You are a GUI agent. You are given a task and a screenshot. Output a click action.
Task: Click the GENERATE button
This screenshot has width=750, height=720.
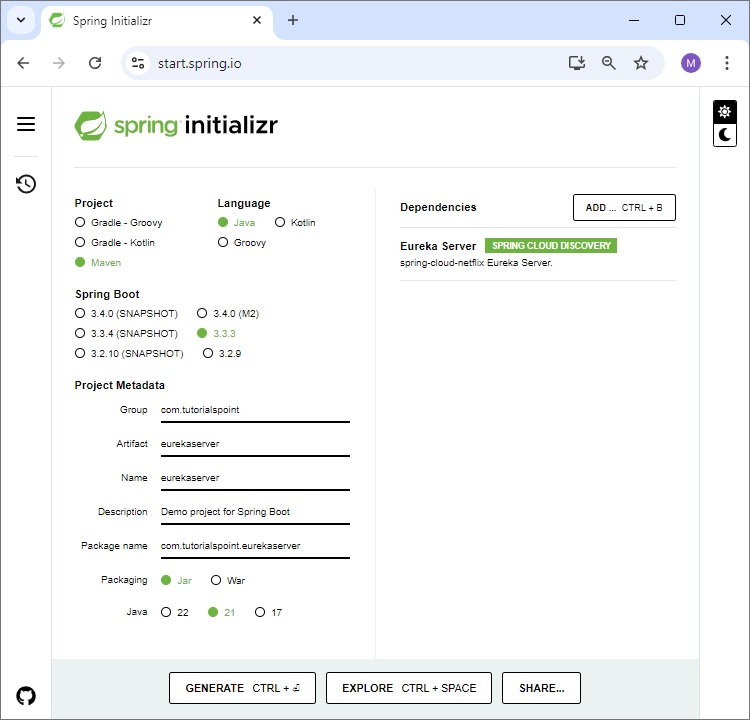(x=243, y=688)
